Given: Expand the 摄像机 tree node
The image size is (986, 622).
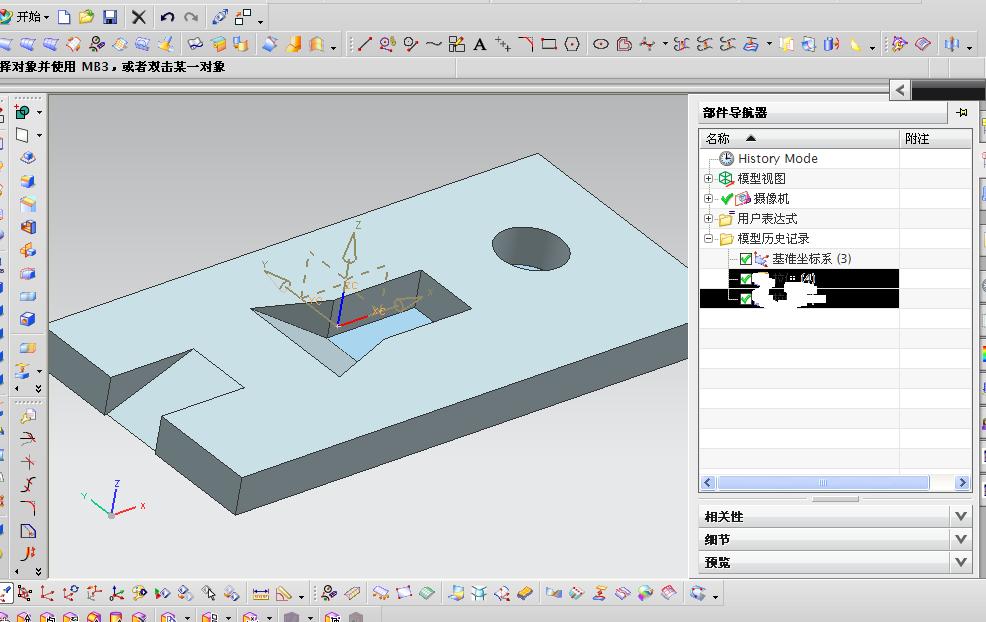Looking at the screenshot, I should [708, 199].
